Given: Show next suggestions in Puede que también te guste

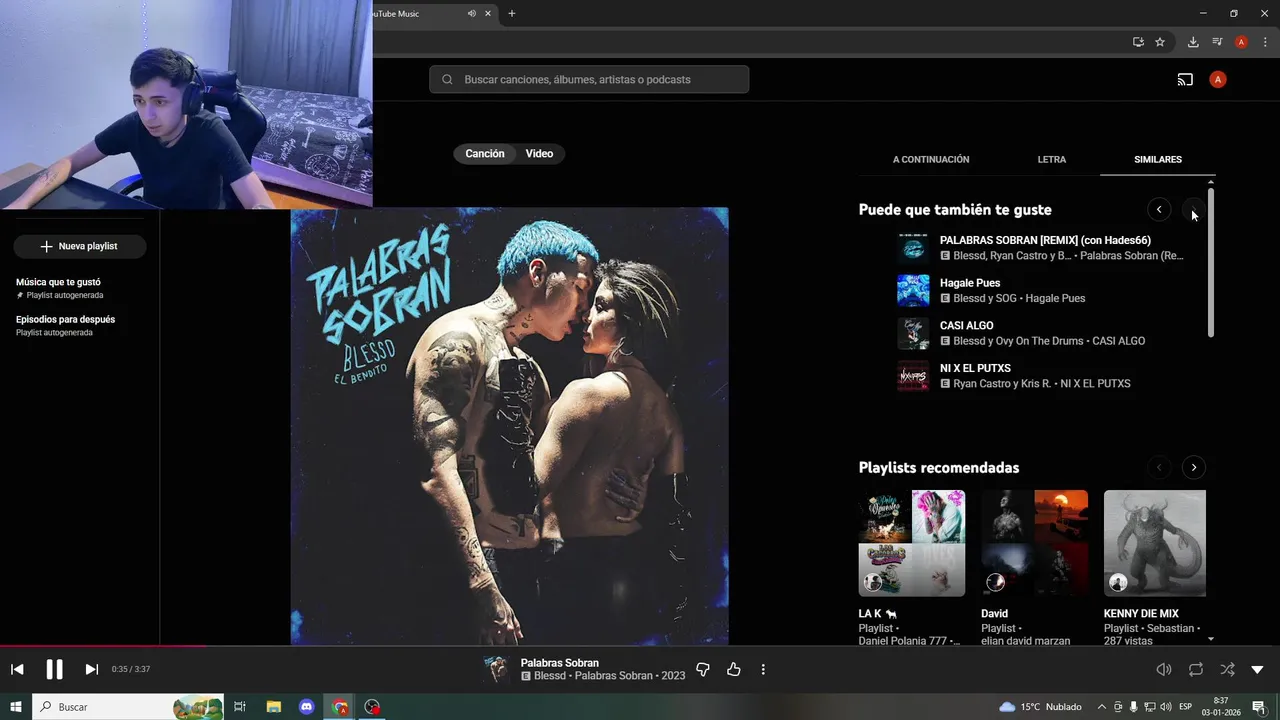Looking at the screenshot, I should pos(1193,209).
